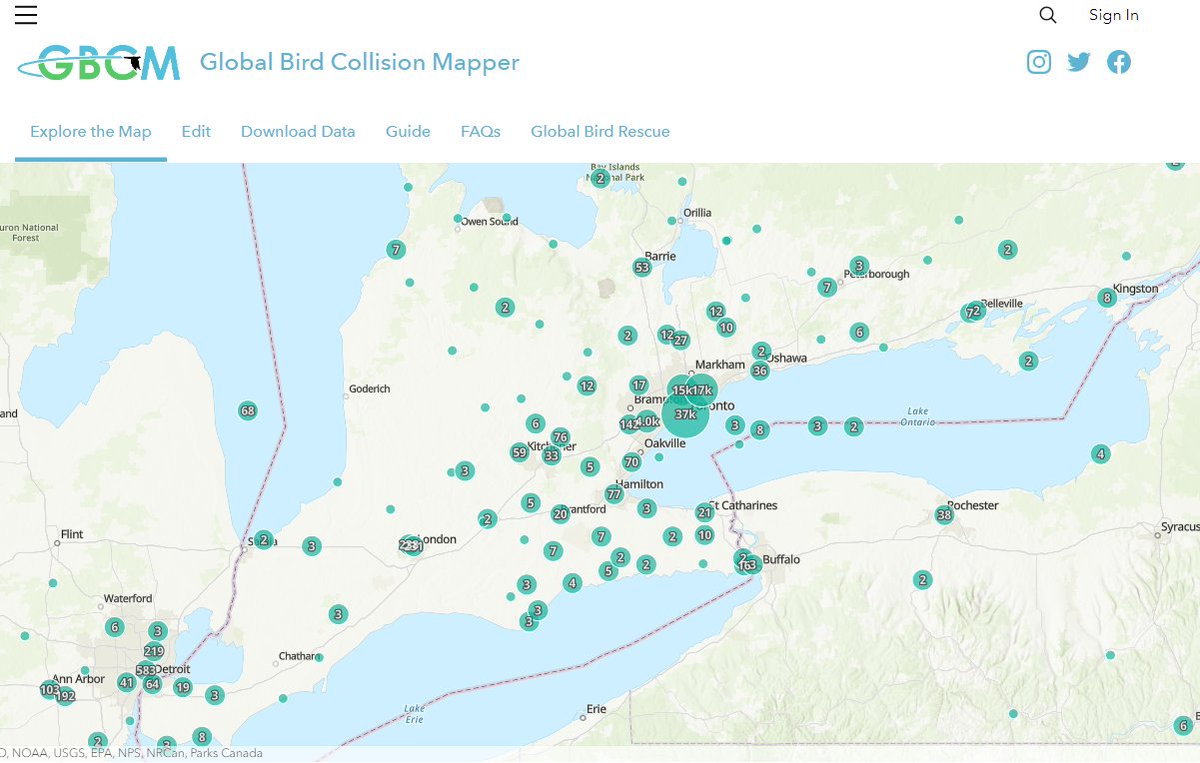Switch to the Explore the Map tab
Screen dimensions: 1200x763
pos(90,131)
